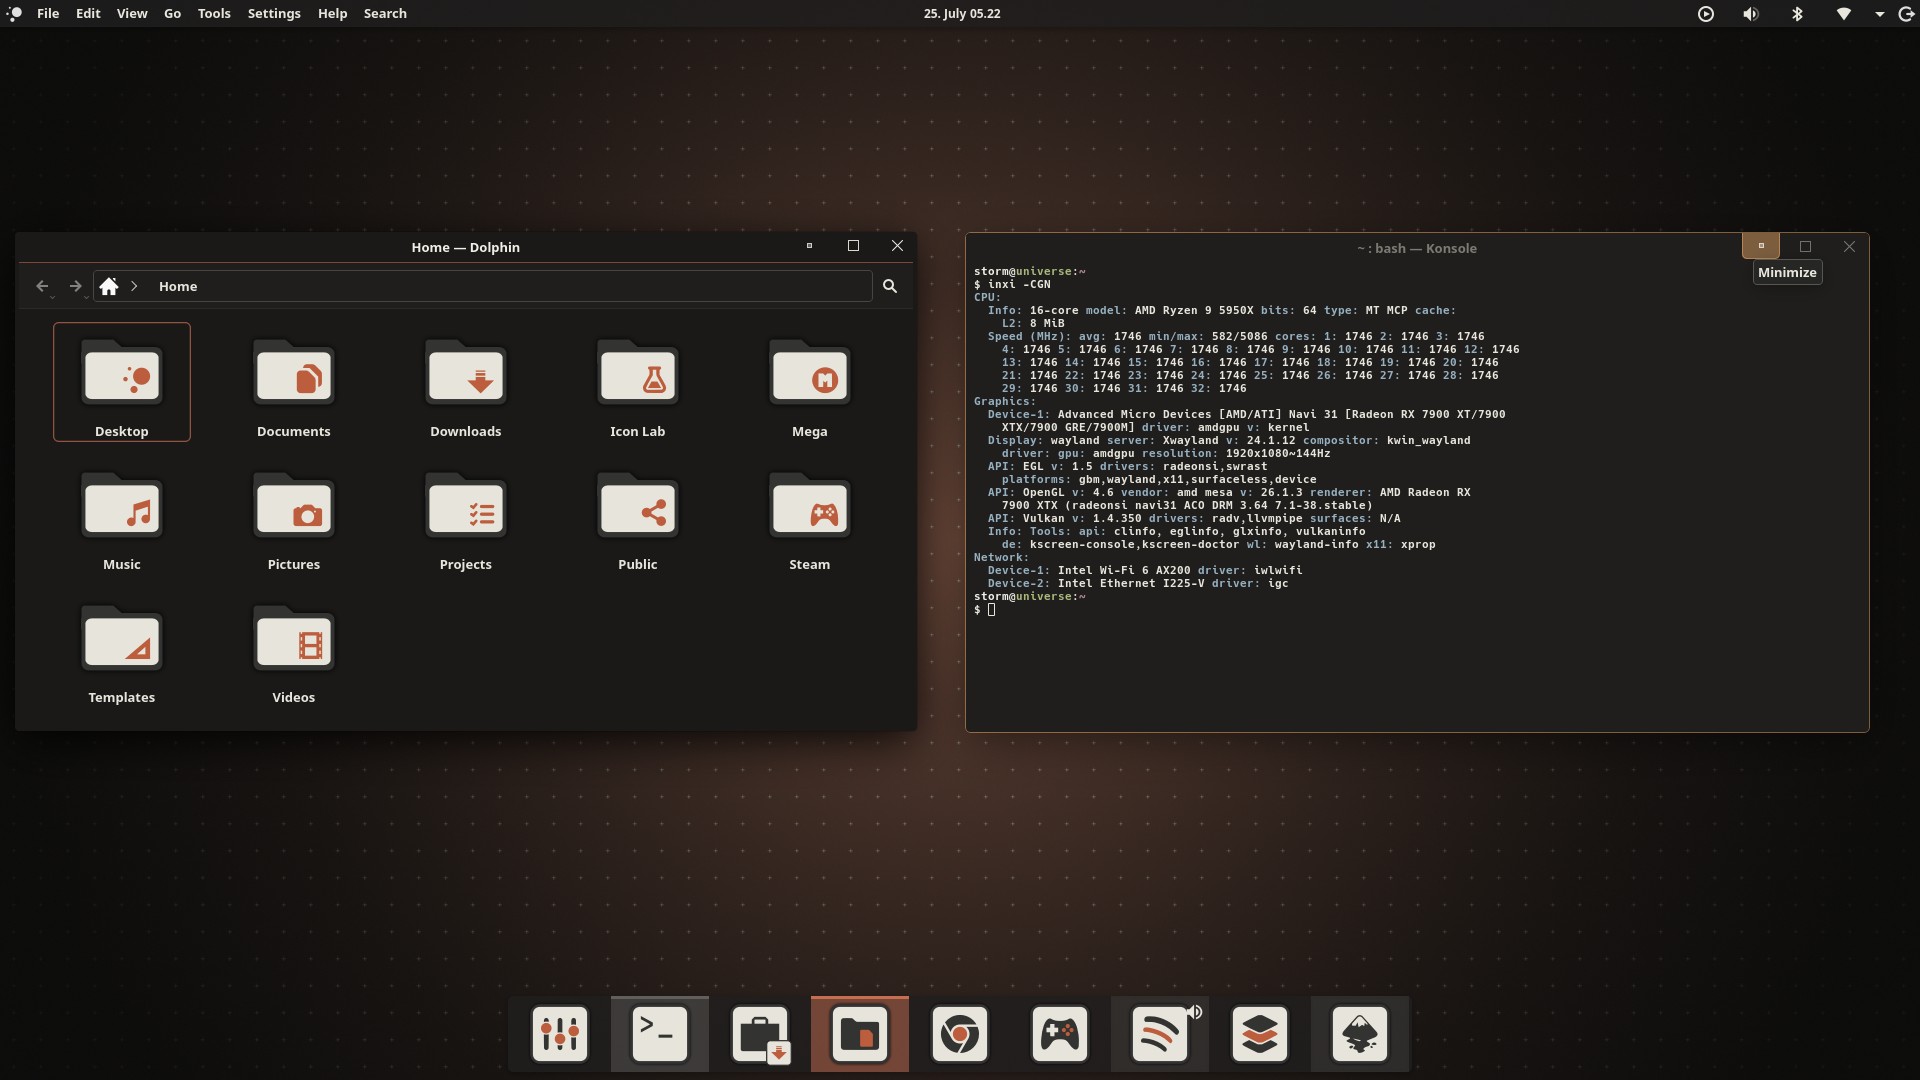The height and width of the screenshot is (1080, 1920).
Task: Maximize the Dolphin window
Action: [853, 246]
